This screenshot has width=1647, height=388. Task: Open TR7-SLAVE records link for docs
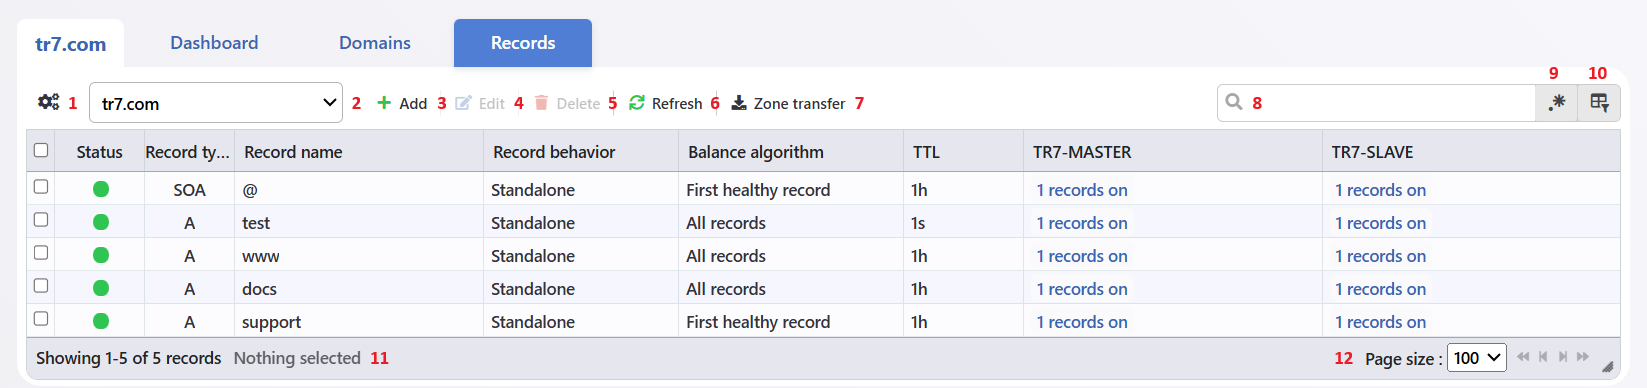(x=1380, y=289)
